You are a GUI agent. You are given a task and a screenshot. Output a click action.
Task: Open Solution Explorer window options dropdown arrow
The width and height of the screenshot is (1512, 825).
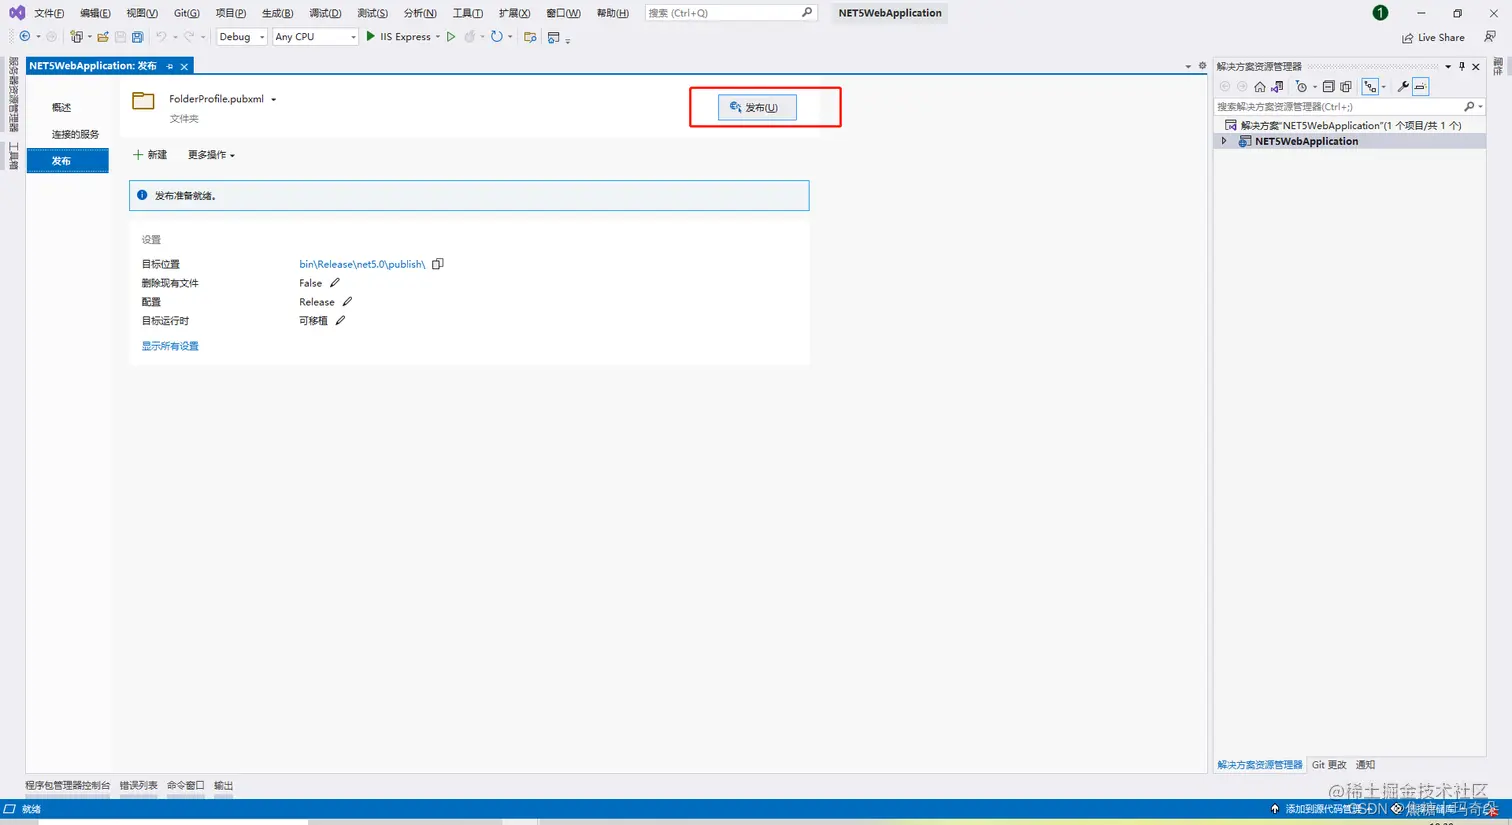click(x=1448, y=66)
